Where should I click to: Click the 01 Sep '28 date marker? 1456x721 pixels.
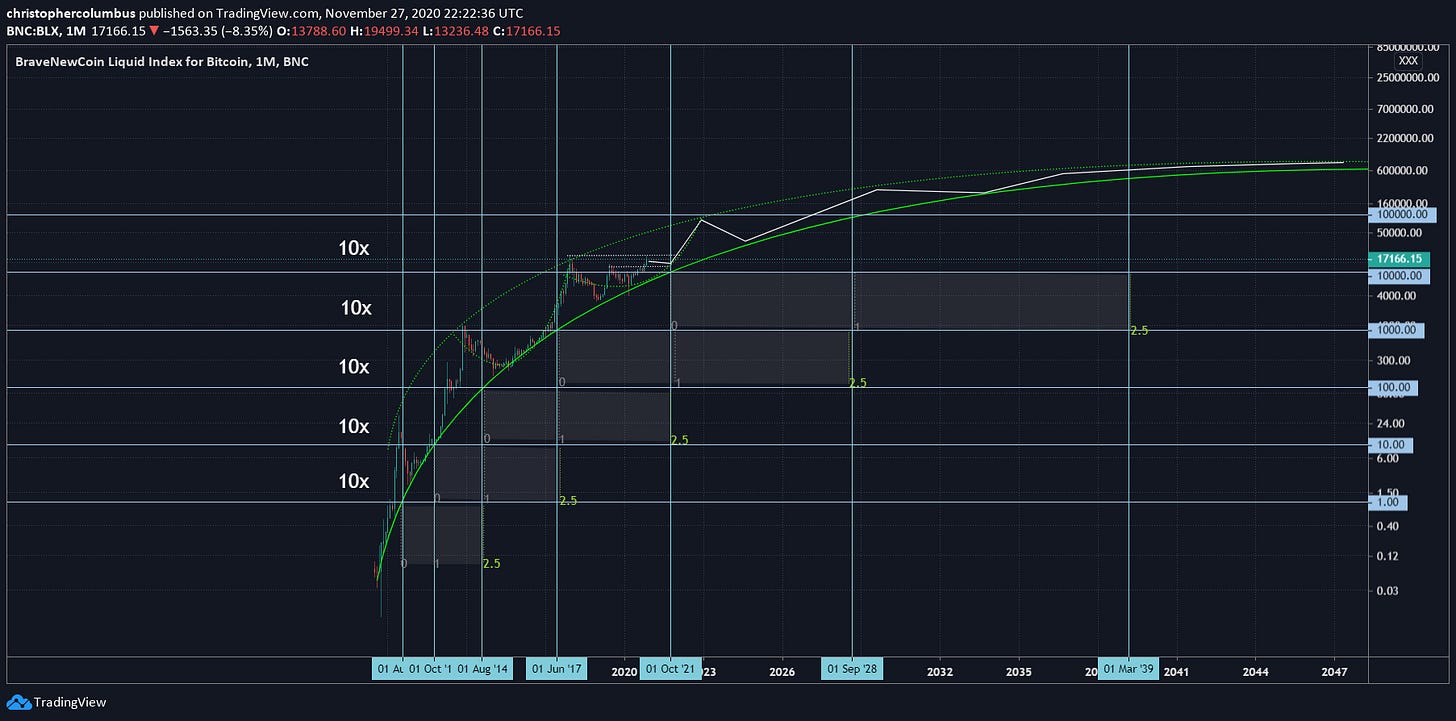[x=853, y=668]
